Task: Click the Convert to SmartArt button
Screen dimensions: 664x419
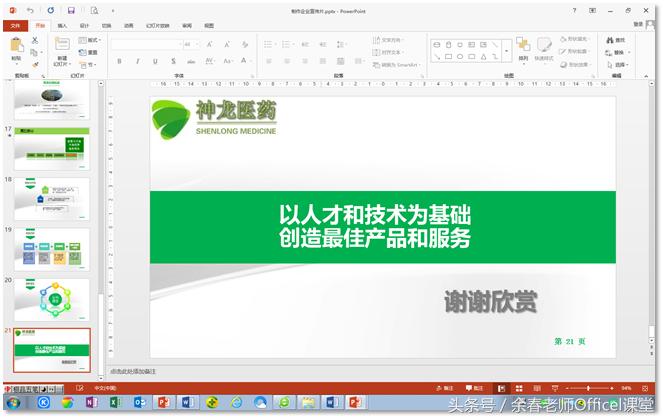Action: point(396,65)
